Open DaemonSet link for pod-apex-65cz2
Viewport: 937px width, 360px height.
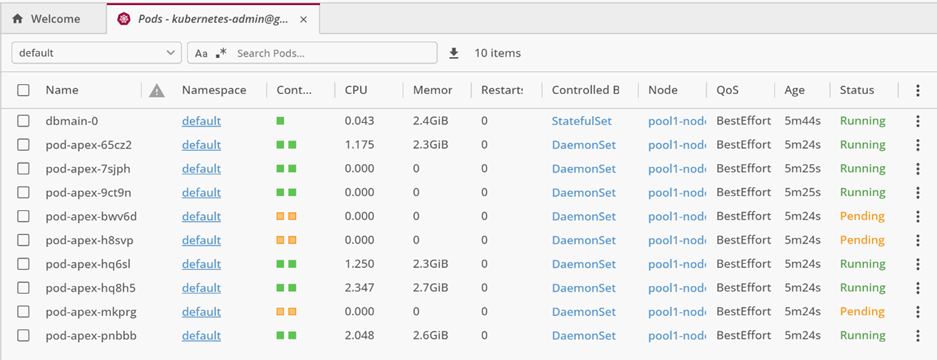click(x=584, y=145)
